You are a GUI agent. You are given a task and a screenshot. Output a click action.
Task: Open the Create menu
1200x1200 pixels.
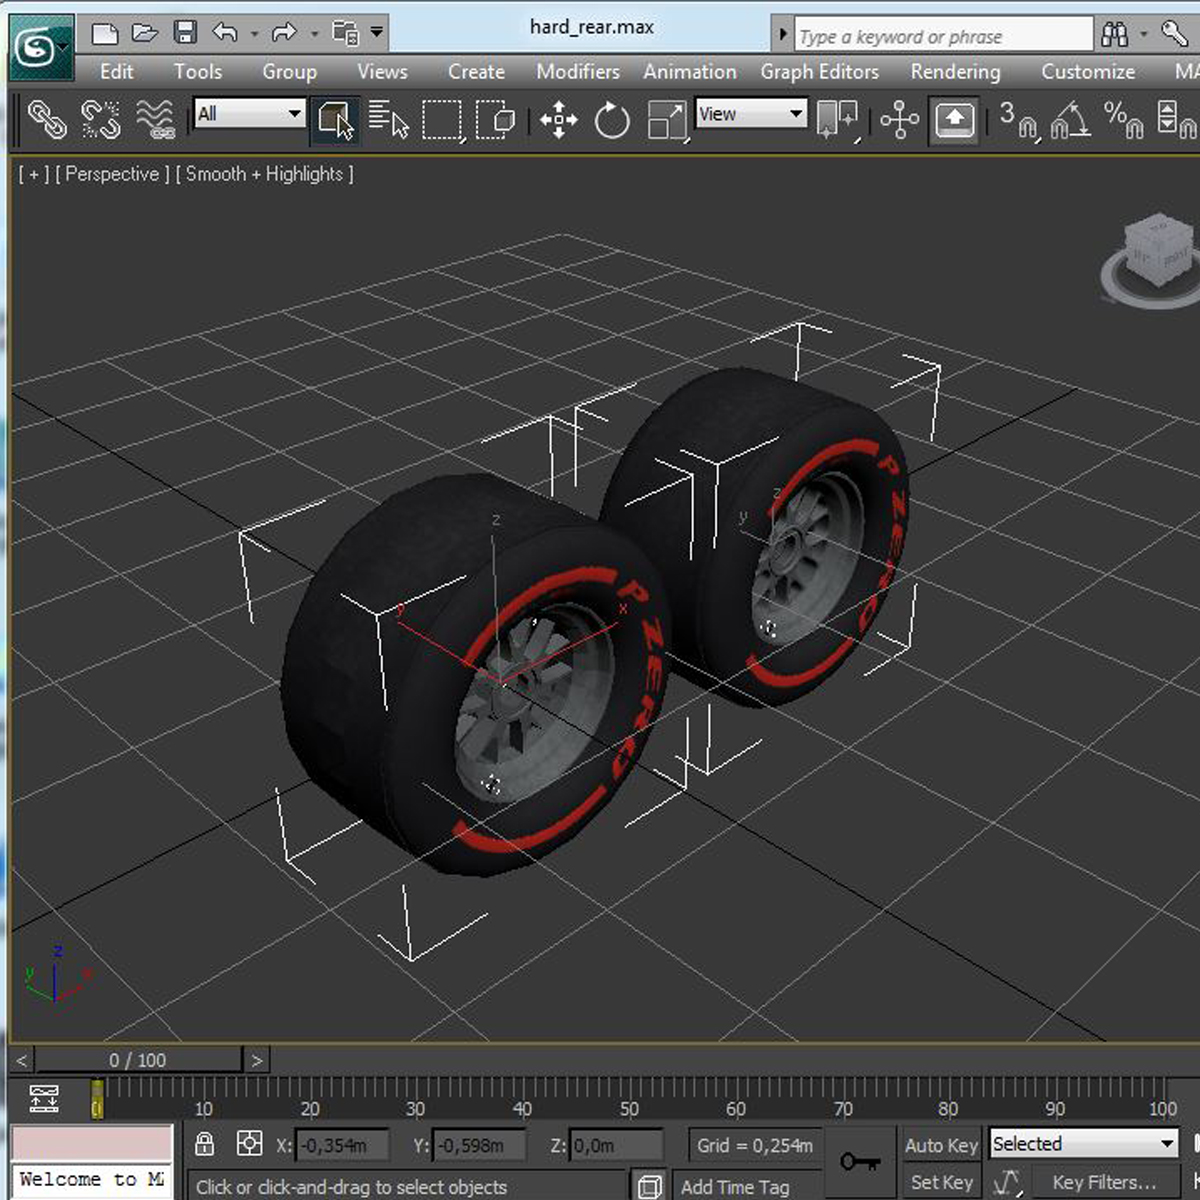pos(476,71)
